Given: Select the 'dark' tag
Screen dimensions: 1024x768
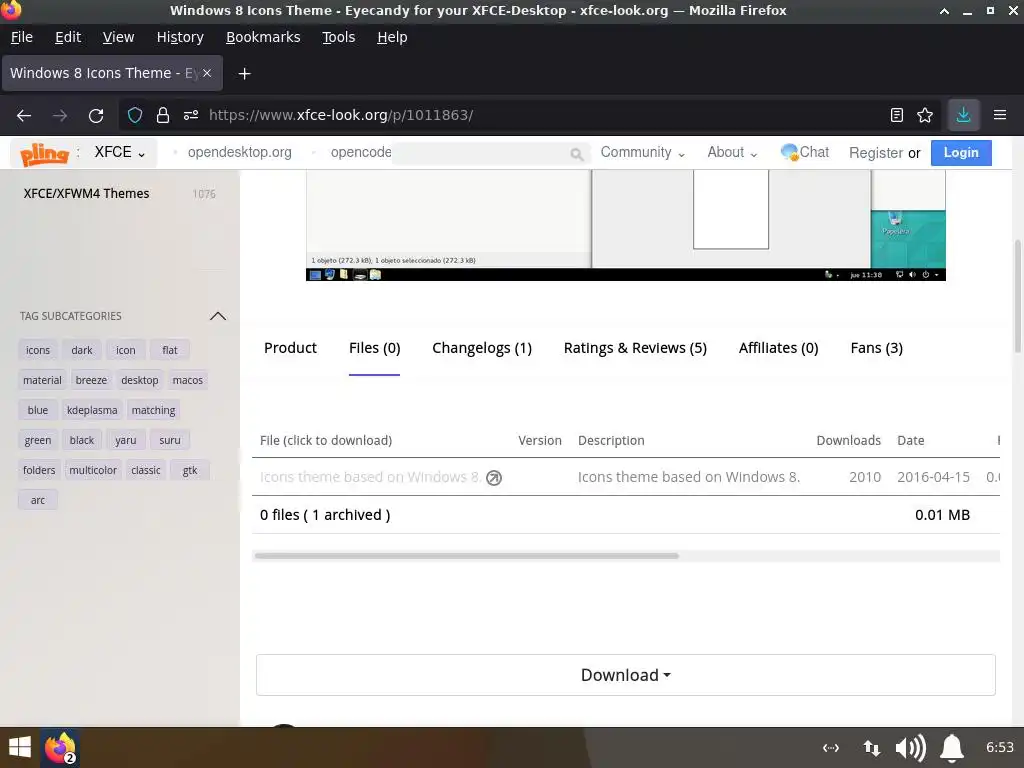Looking at the screenshot, I should (82, 350).
